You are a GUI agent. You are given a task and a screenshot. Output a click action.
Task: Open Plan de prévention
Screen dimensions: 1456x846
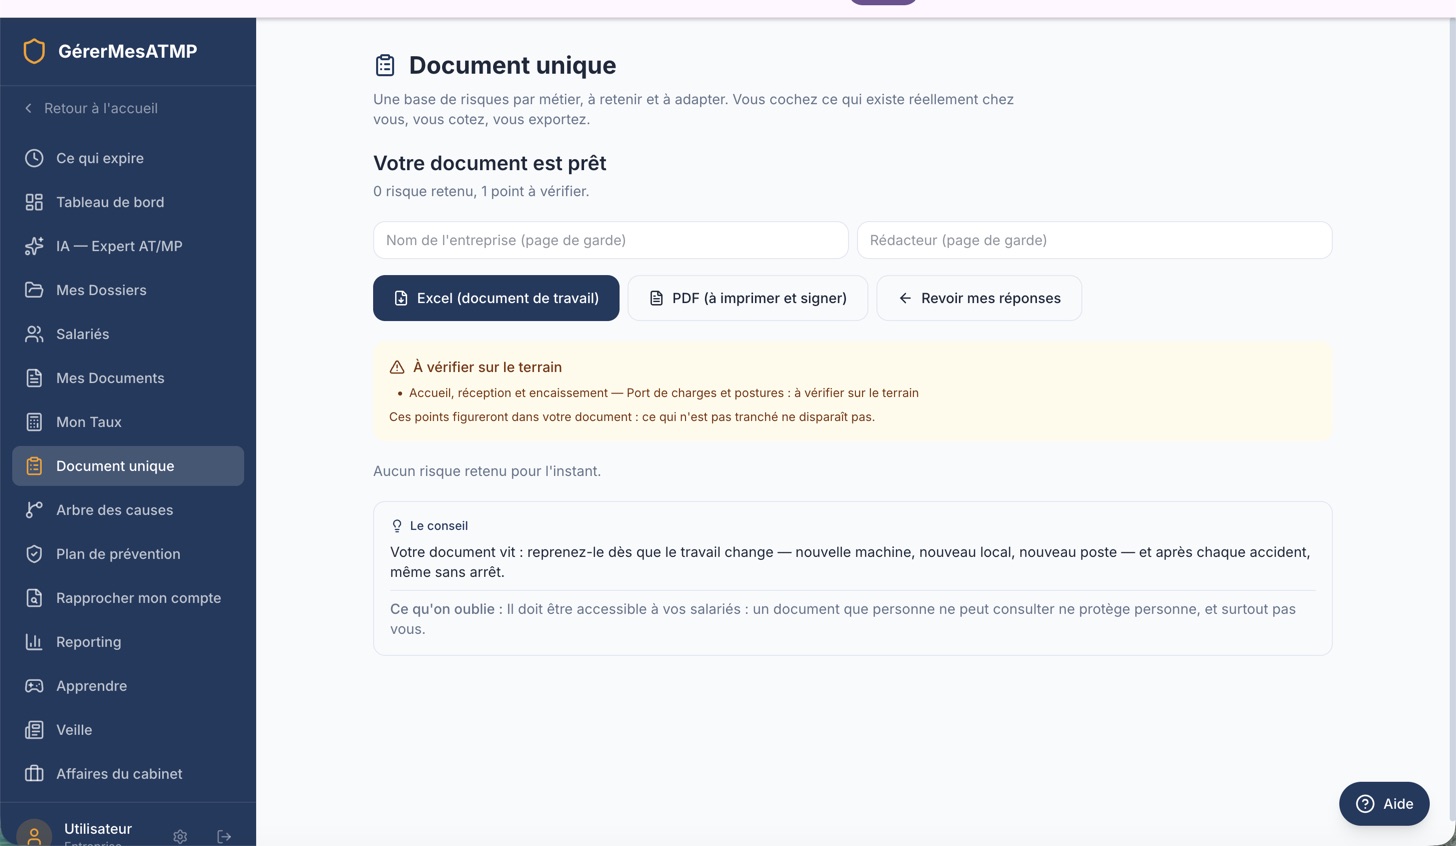click(128, 554)
